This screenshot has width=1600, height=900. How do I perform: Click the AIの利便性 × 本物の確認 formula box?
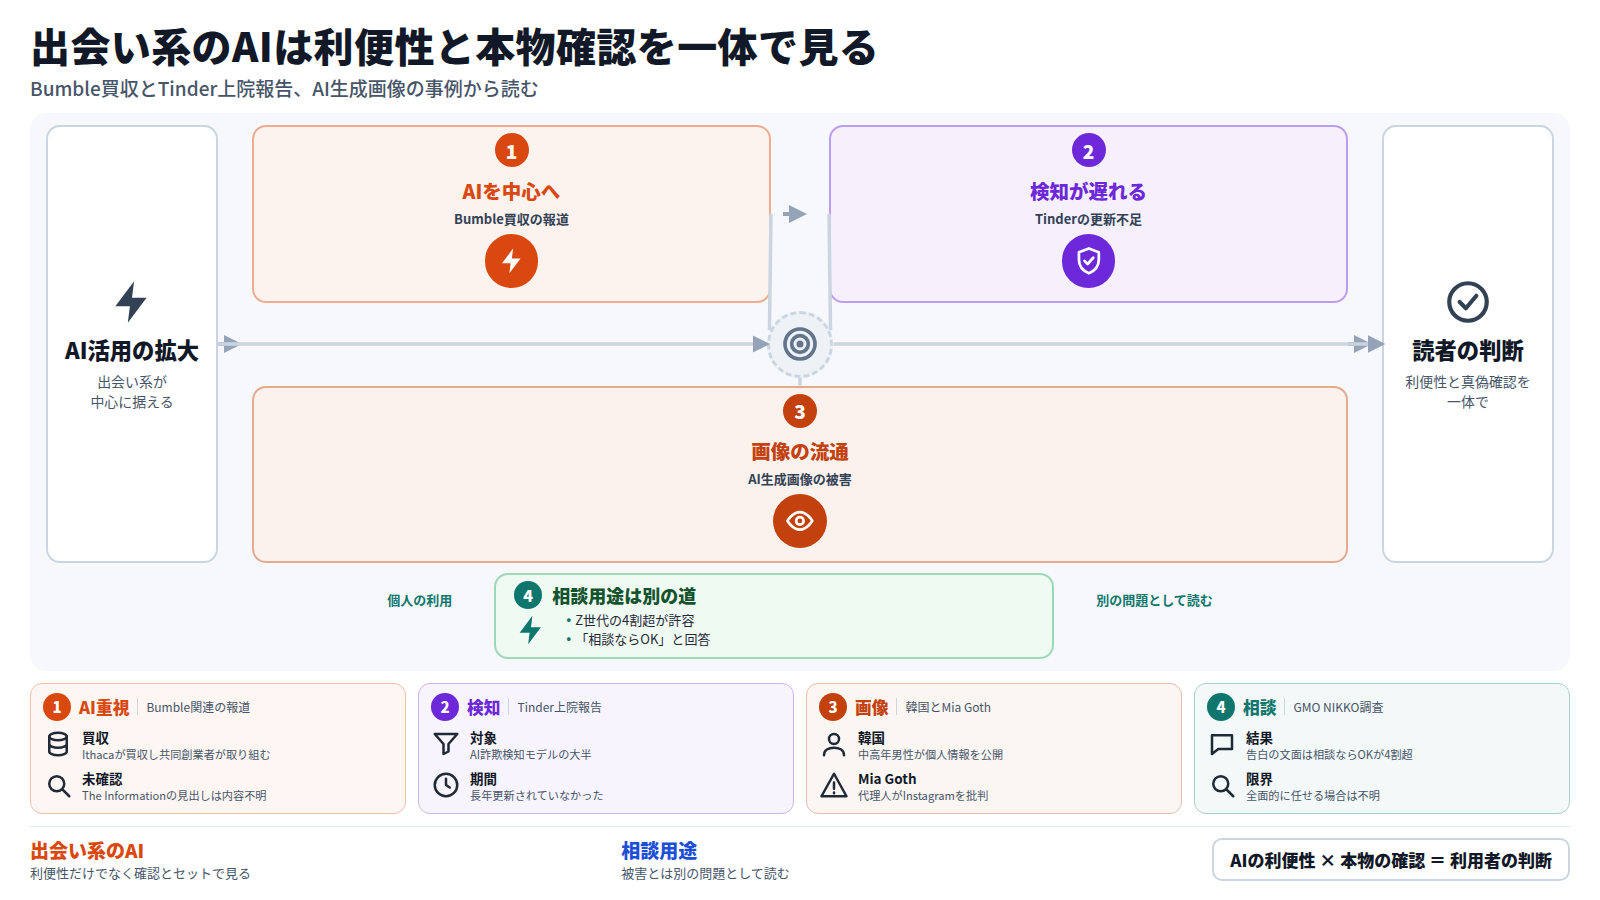[1391, 860]
